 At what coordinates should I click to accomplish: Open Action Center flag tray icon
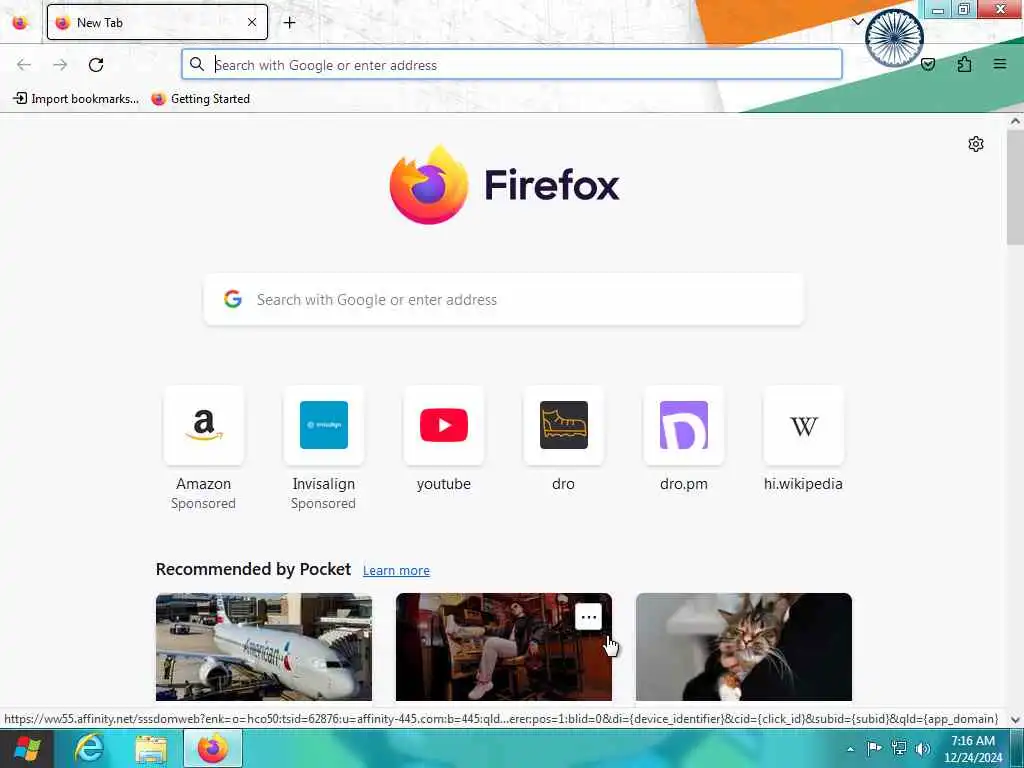874,748
